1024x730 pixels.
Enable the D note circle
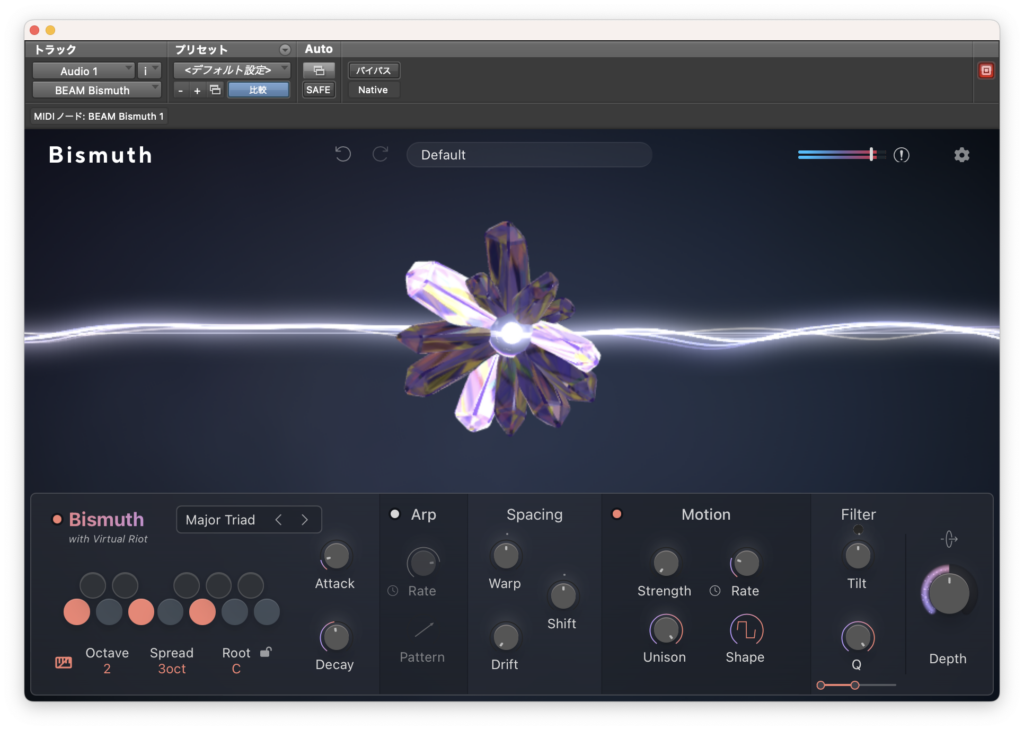click(x=108, y=612)
